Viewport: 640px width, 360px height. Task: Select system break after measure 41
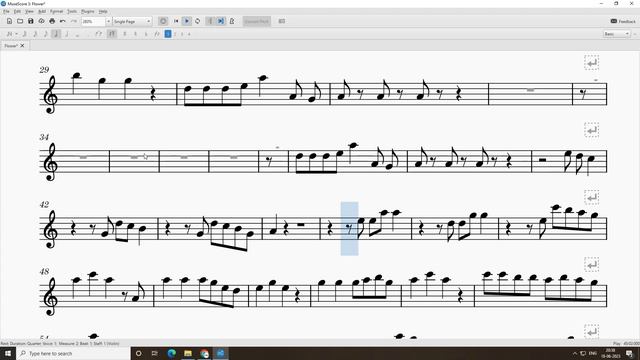click(x=591, y=130)
